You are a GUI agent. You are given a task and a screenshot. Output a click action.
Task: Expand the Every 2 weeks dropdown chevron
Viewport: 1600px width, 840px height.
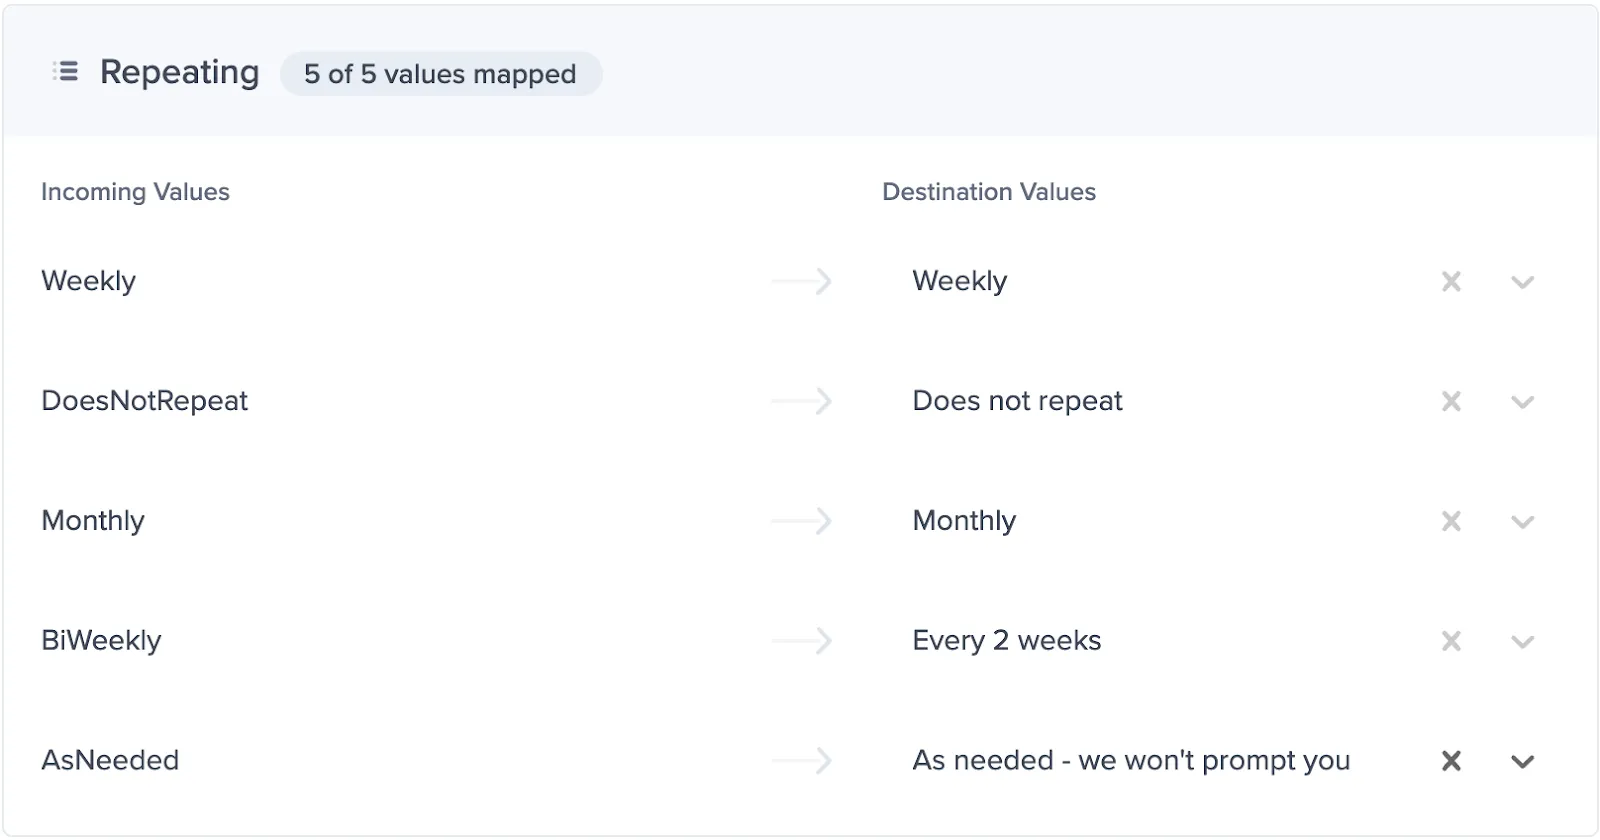[x=1522, y=642]
